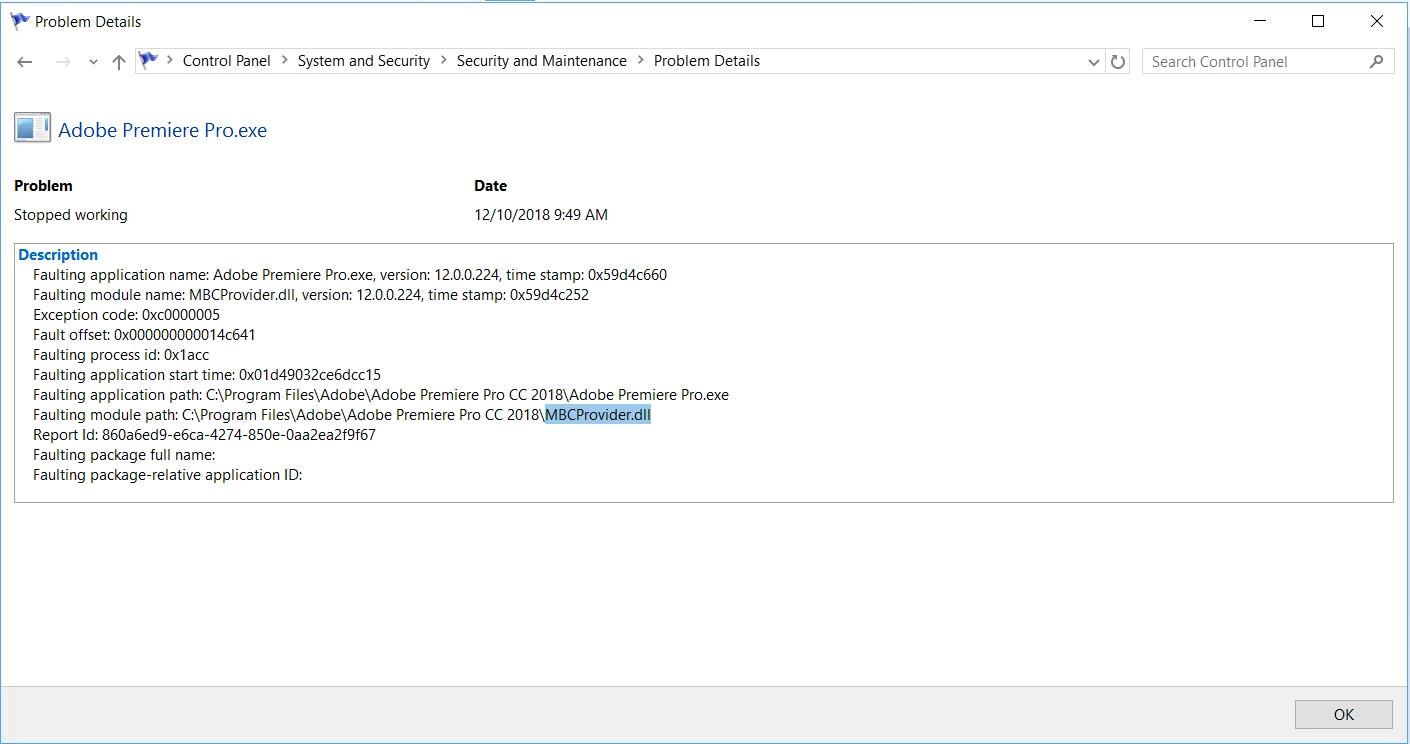
Task: Click the search magnifier icon
Action: click(1377, 62)
